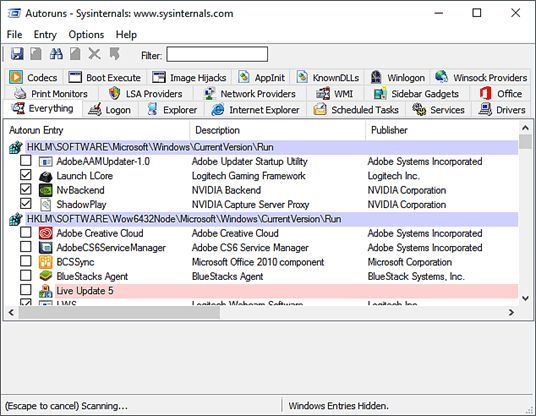Uncheck the ShadowPlay autorun entry

(26, 203)
